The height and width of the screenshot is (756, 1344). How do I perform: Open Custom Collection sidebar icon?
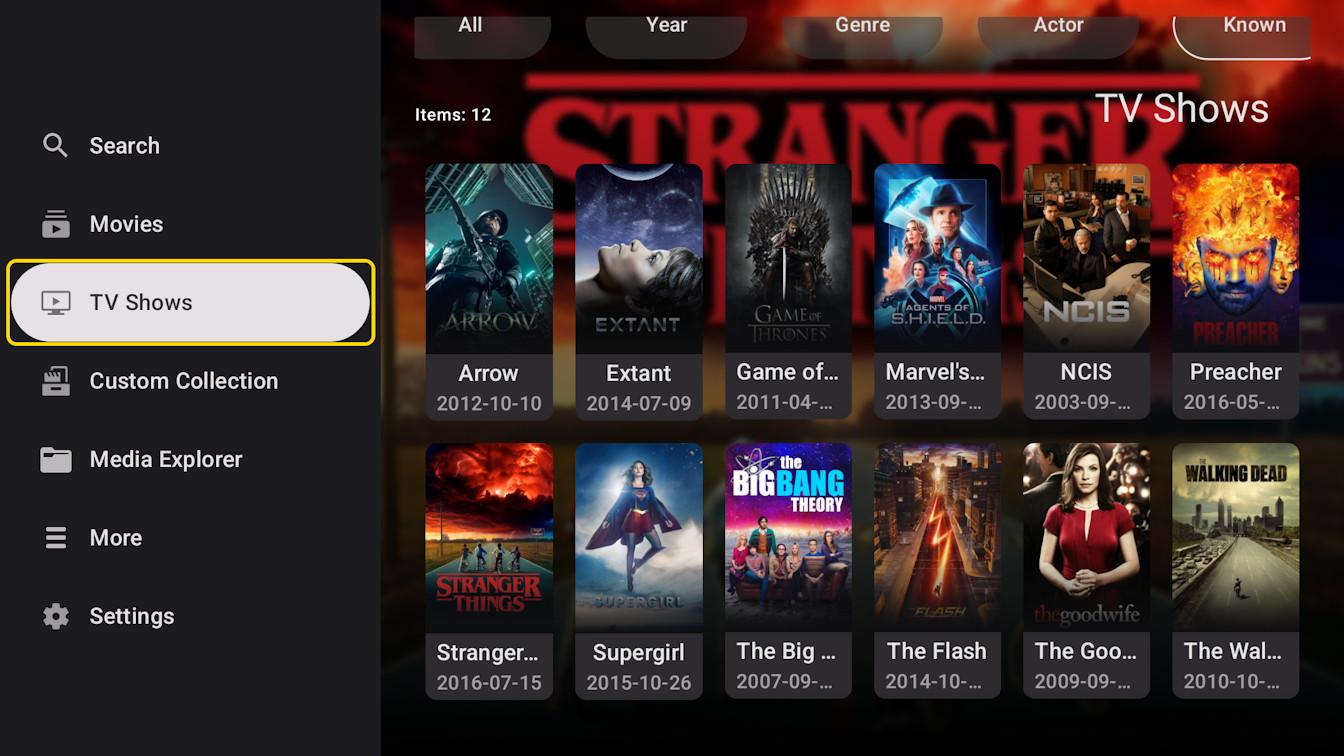[56, 381]
